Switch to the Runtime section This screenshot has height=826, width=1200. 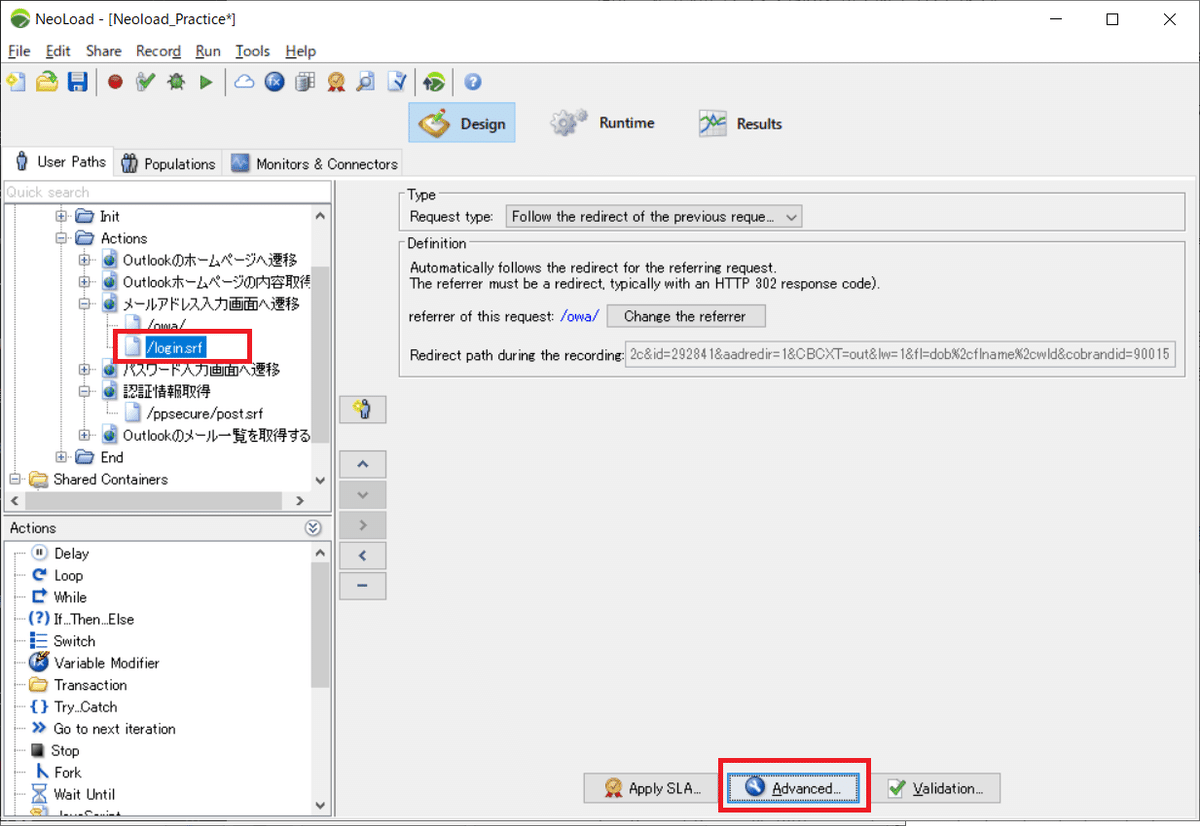click(x=603, y=123)
